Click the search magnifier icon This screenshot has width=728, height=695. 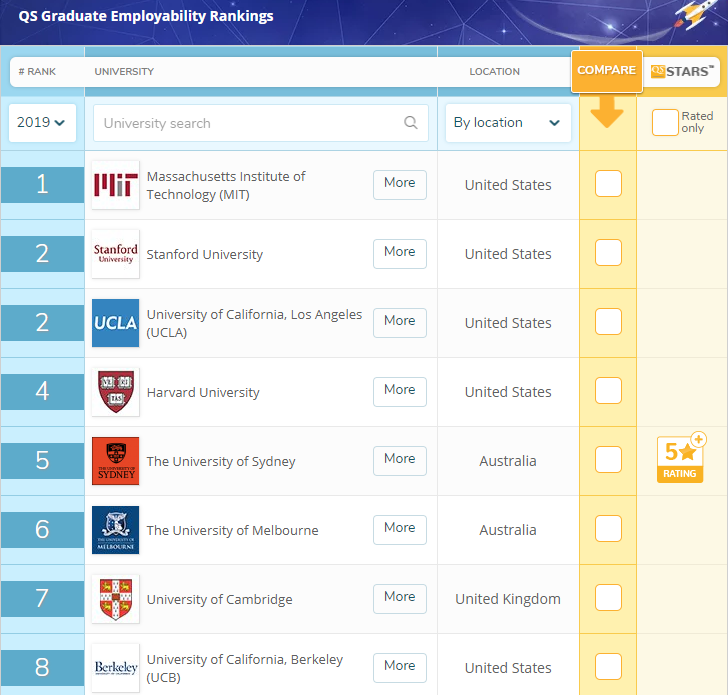410,123
